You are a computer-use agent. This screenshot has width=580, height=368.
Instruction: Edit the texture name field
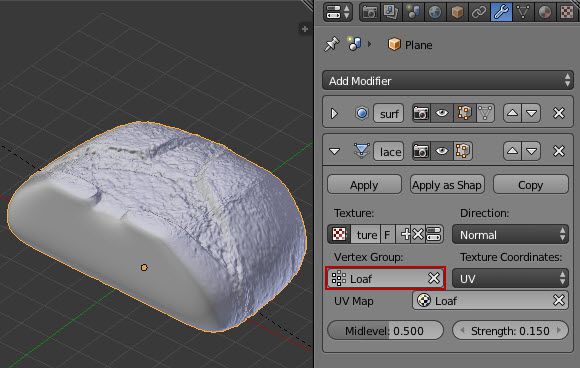pos(365,234)
